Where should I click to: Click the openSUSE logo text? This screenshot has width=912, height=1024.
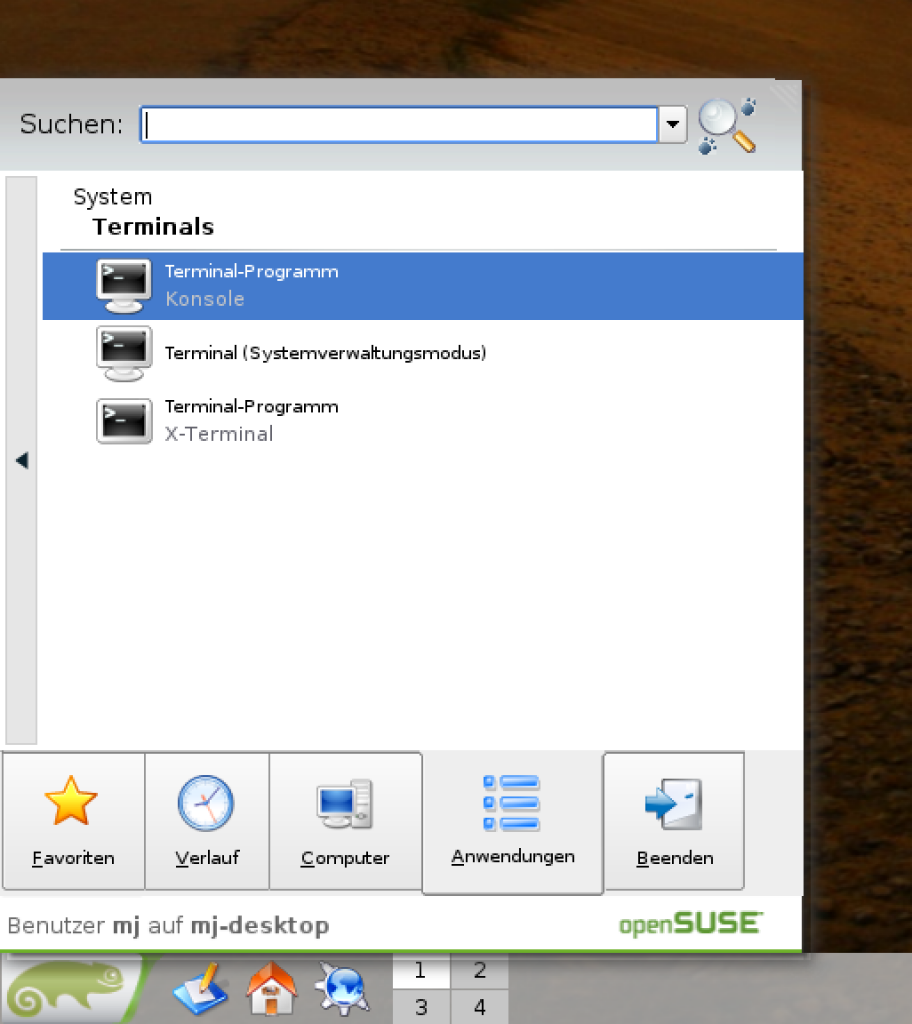[691, 924]
